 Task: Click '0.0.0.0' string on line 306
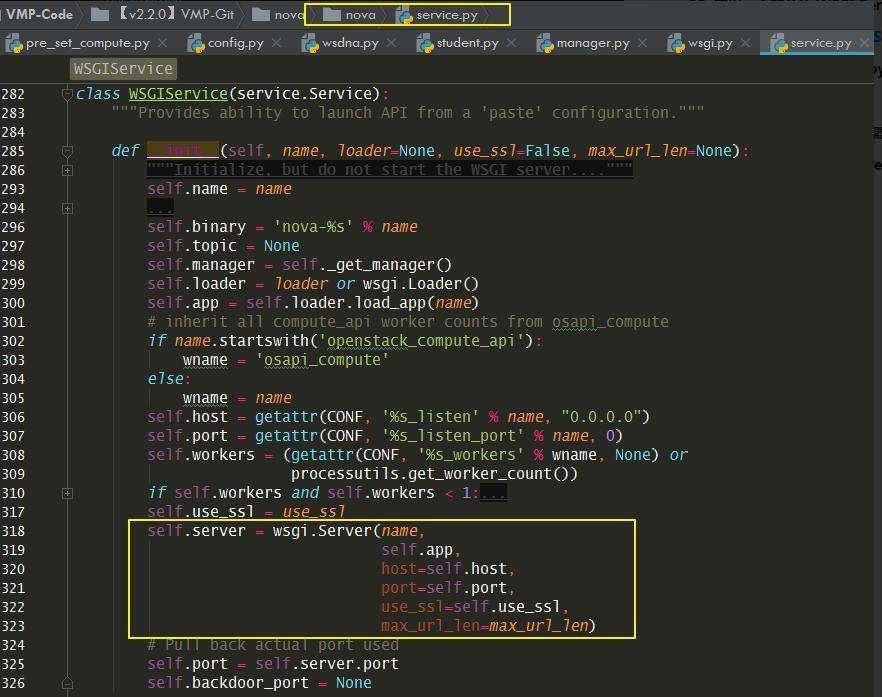pyautogui.click(x=601, y=417)
